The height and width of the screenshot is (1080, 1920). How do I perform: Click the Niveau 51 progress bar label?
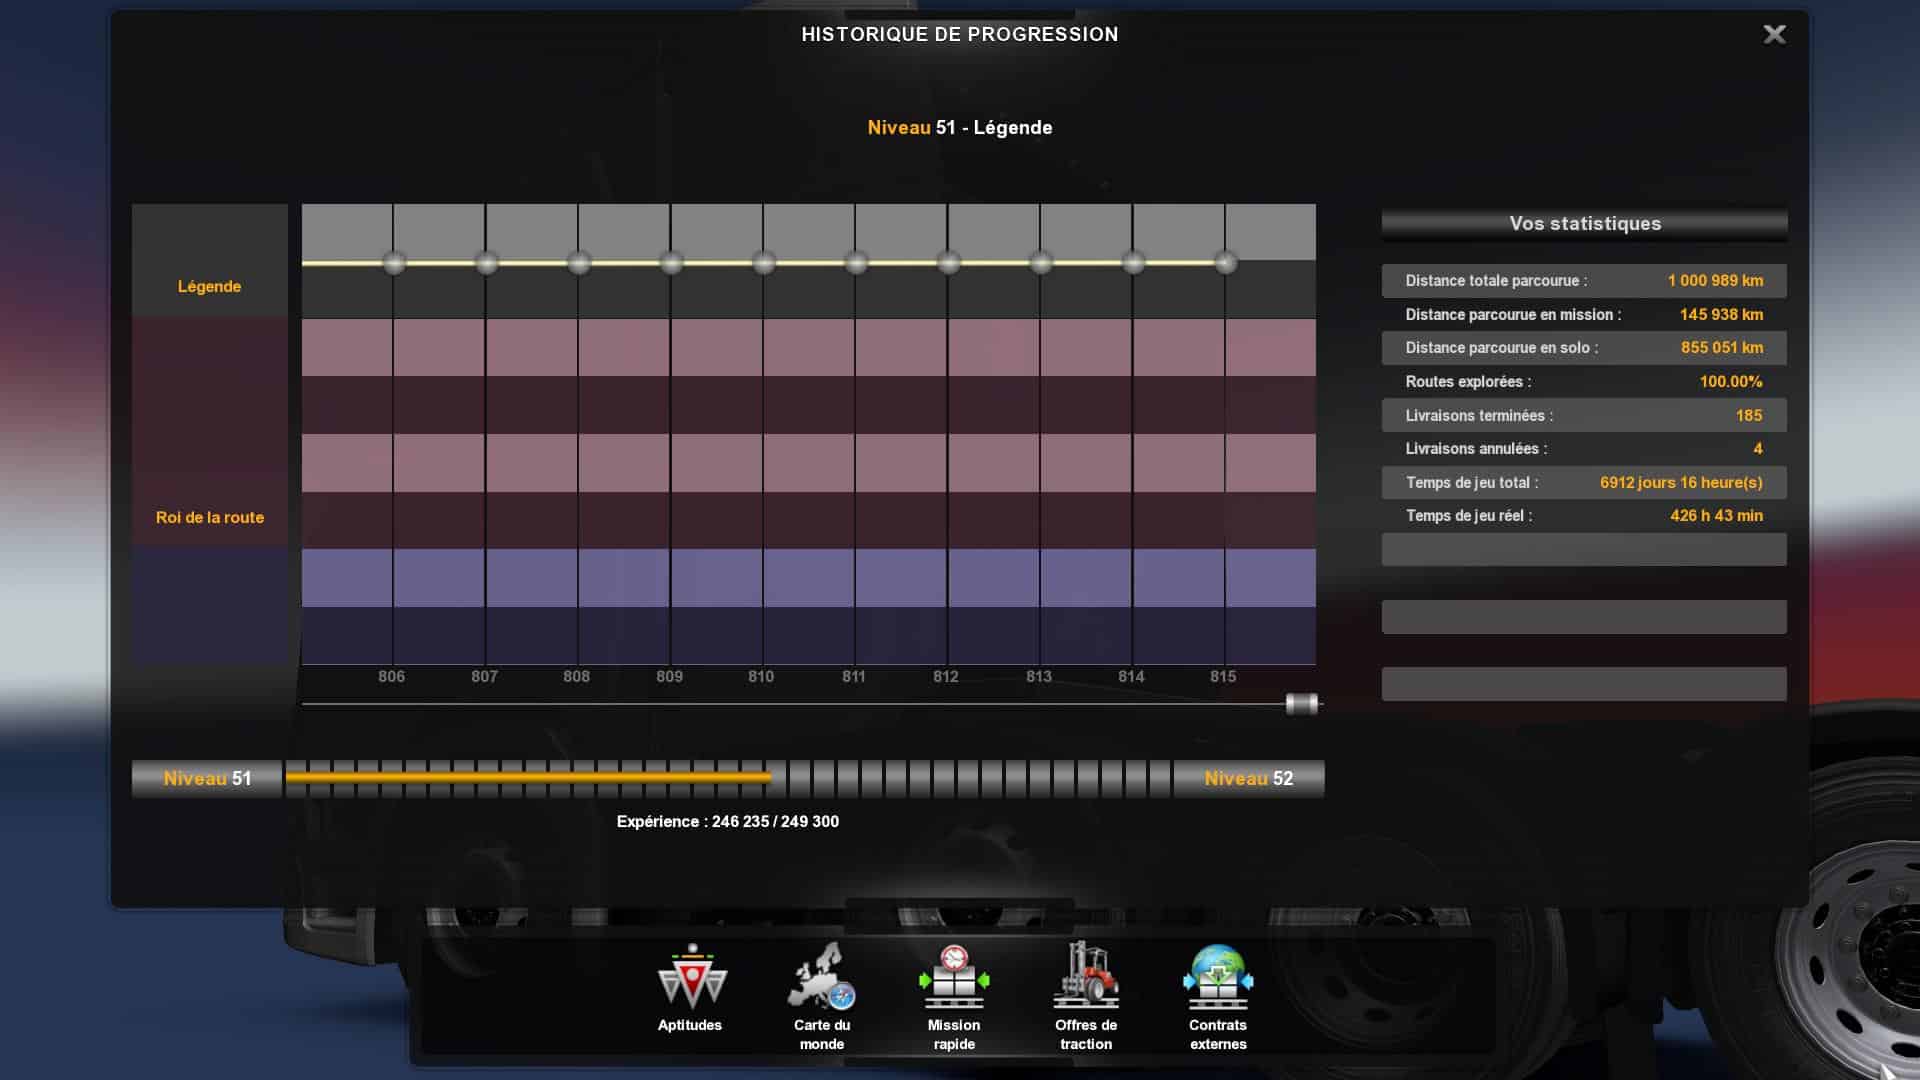coord(207,779)
